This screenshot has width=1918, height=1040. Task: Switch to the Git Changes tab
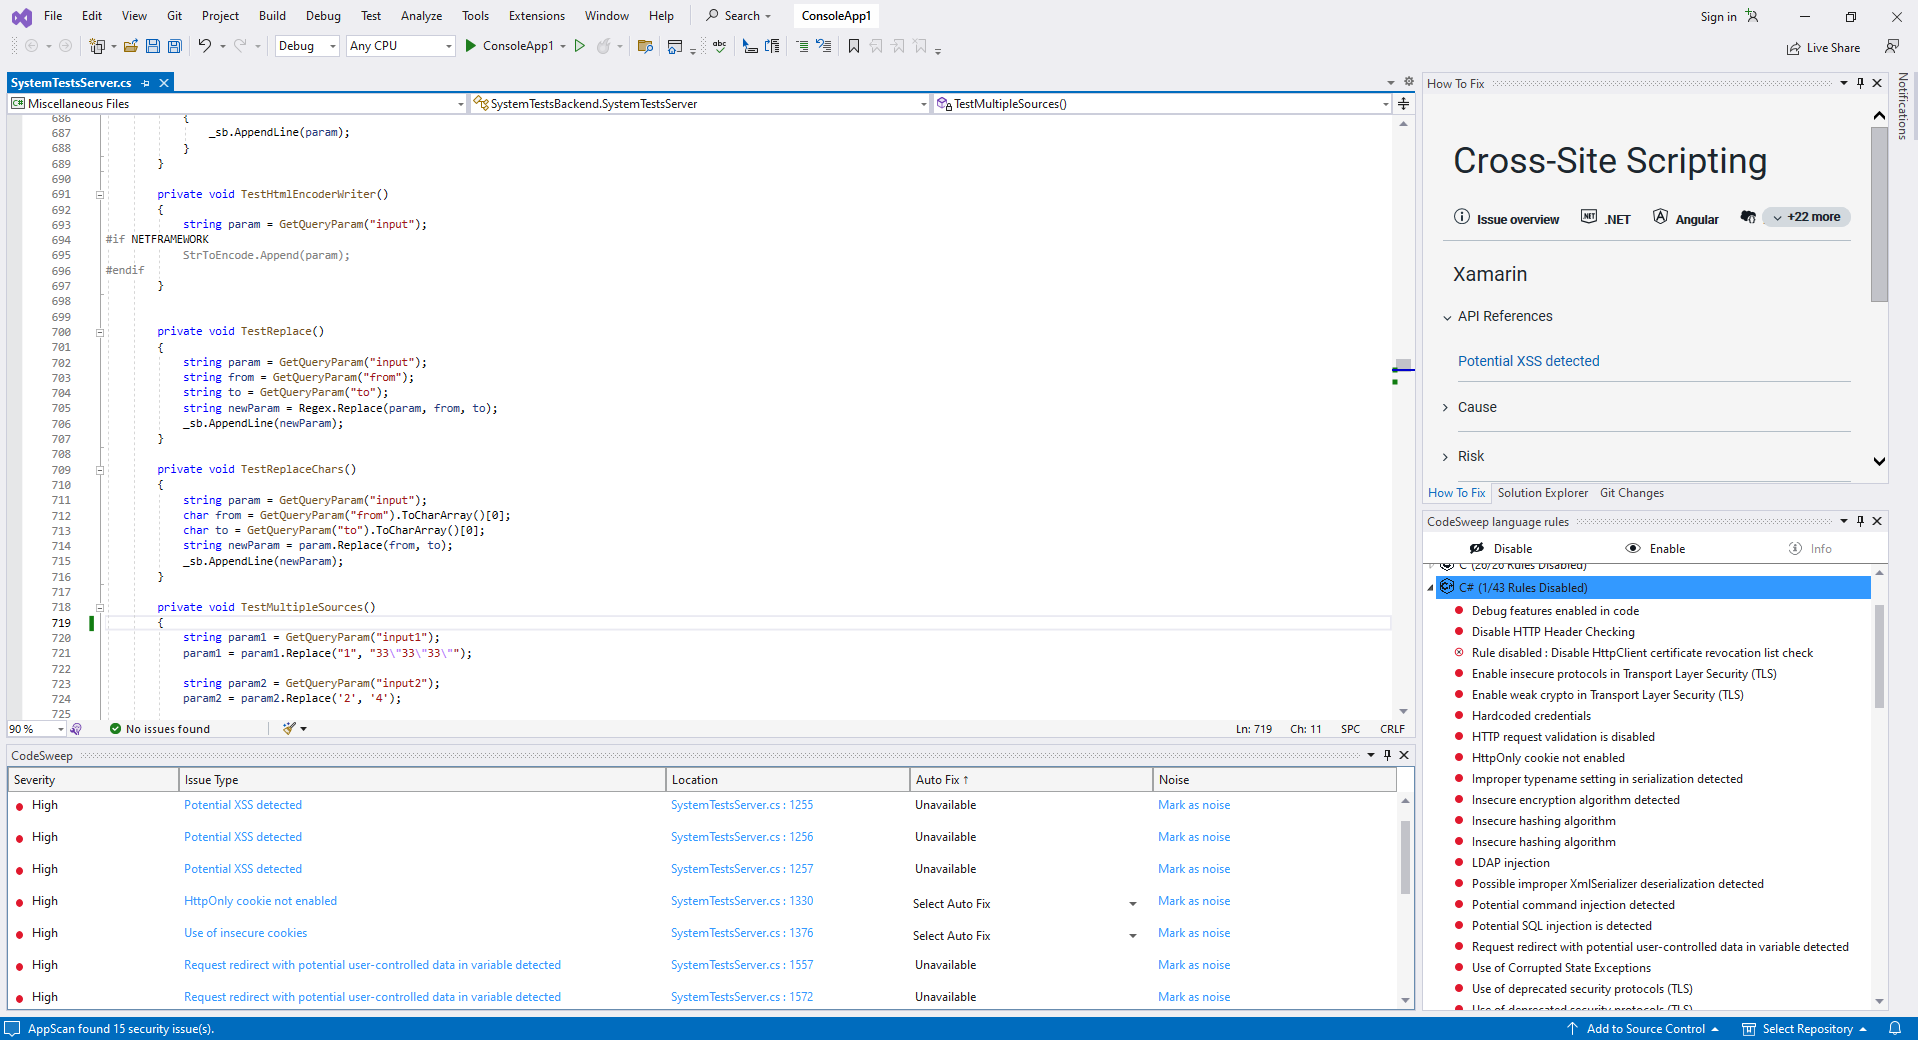1632,493
